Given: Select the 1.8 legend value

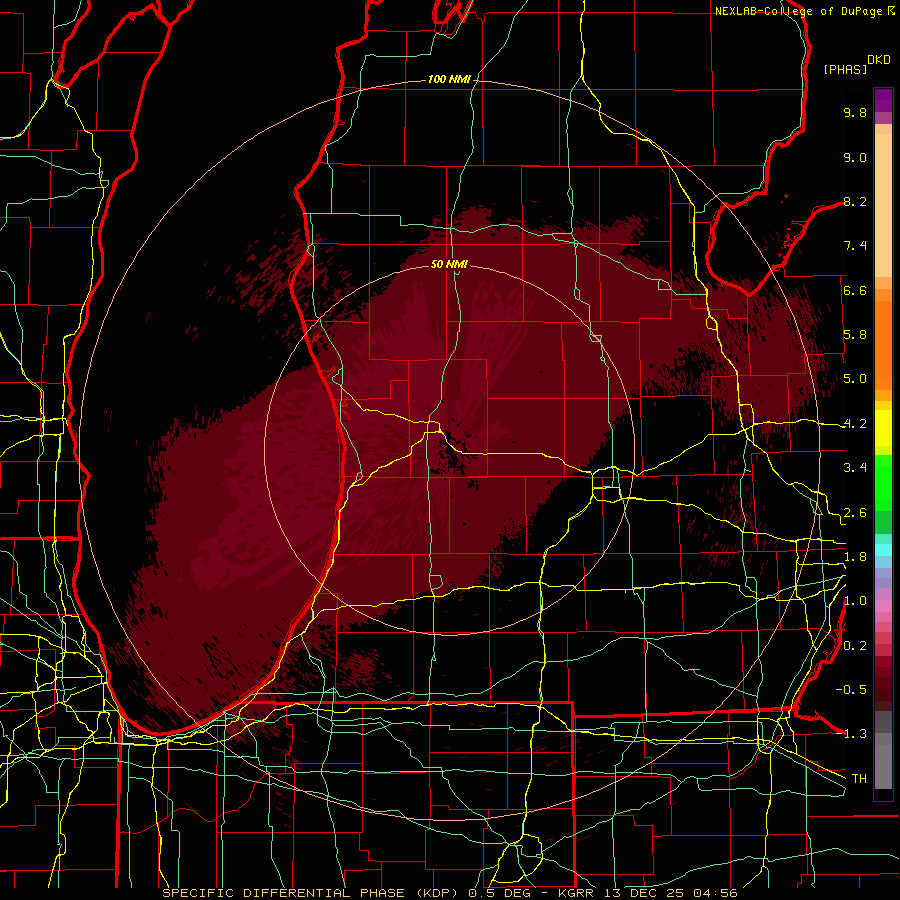Looking at the screenshot, I should pos(855,557).
